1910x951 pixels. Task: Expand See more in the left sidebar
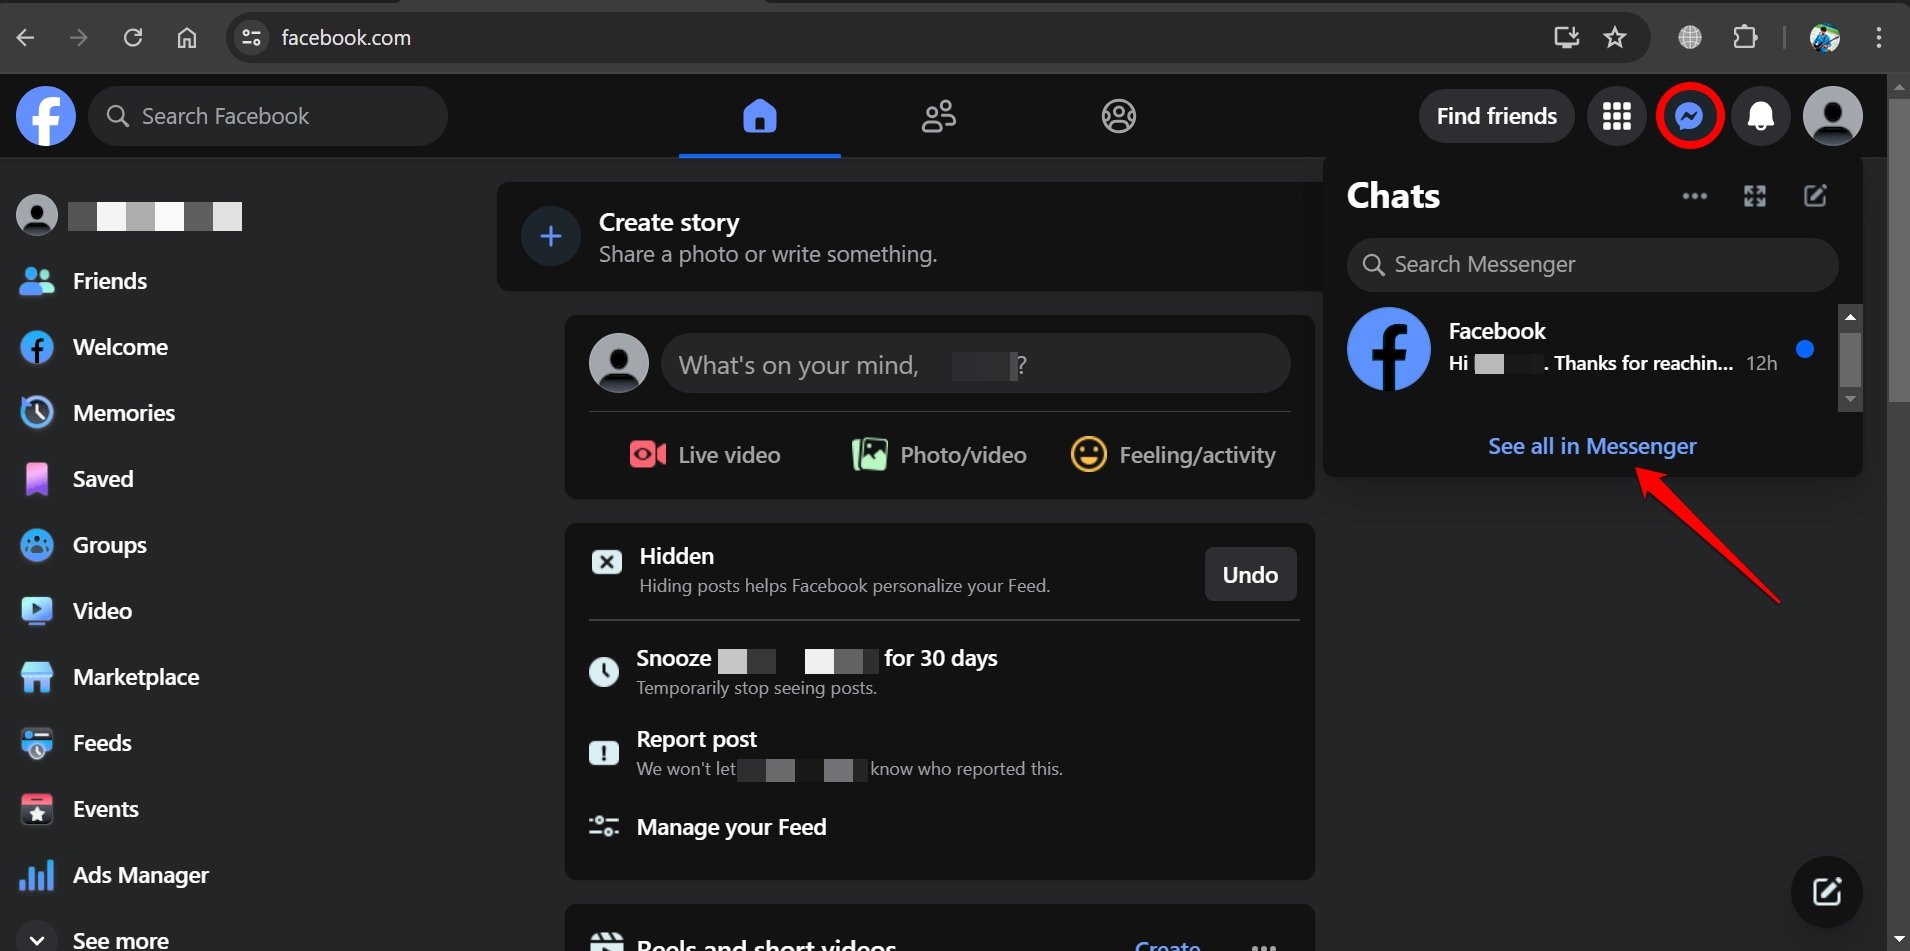(94, 940)
